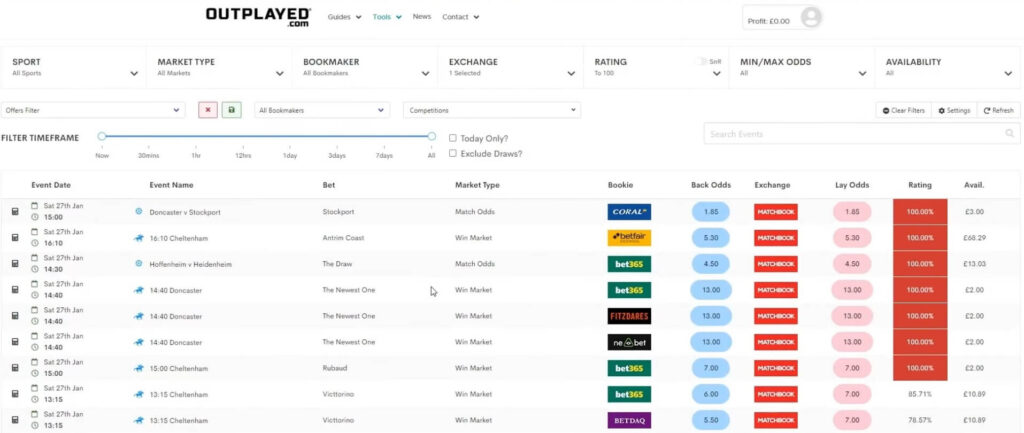Click the 100.00% rating for Rubaud row

pyautogui.click(x=920, y=368)
